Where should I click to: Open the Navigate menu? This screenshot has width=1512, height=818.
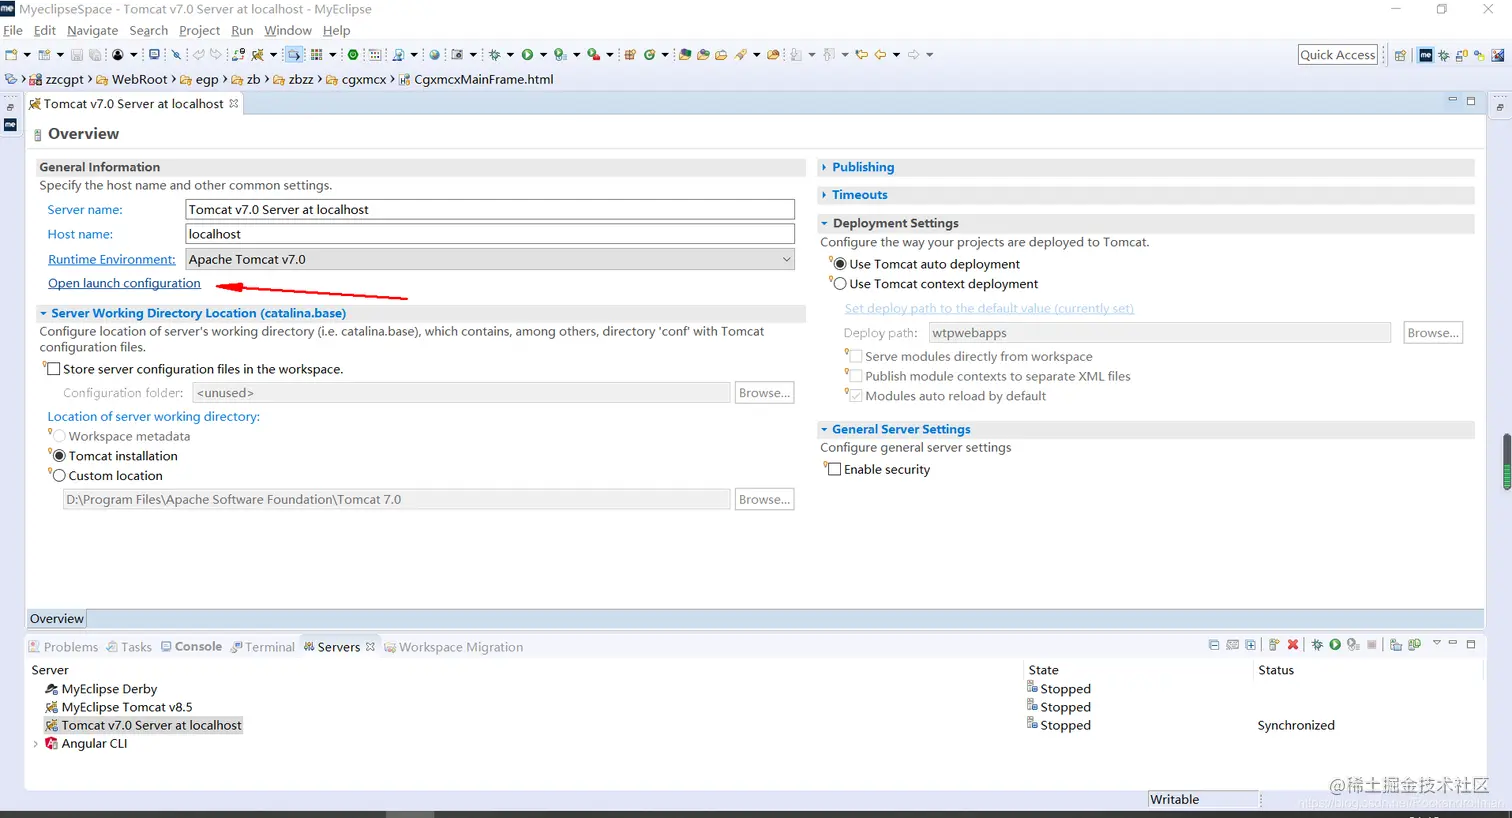pos(93,30)
